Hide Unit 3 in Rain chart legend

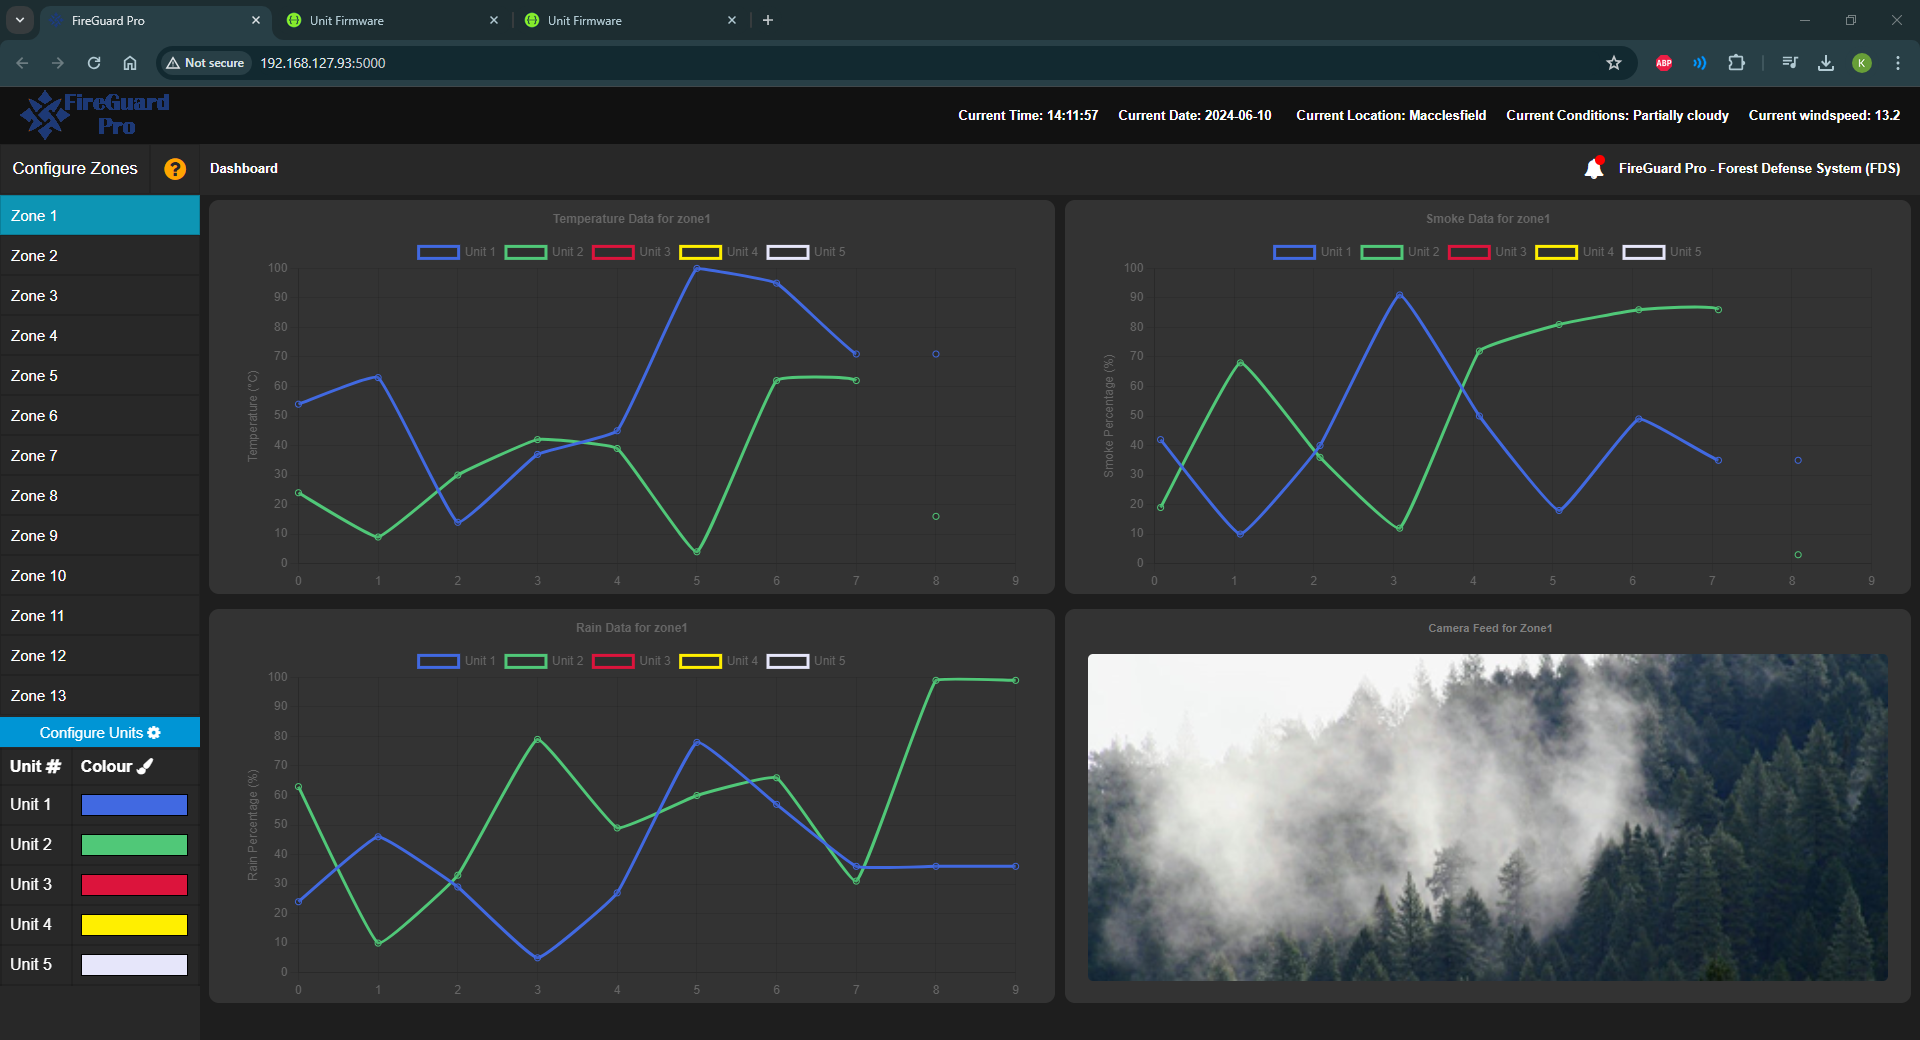click(631, 661)
